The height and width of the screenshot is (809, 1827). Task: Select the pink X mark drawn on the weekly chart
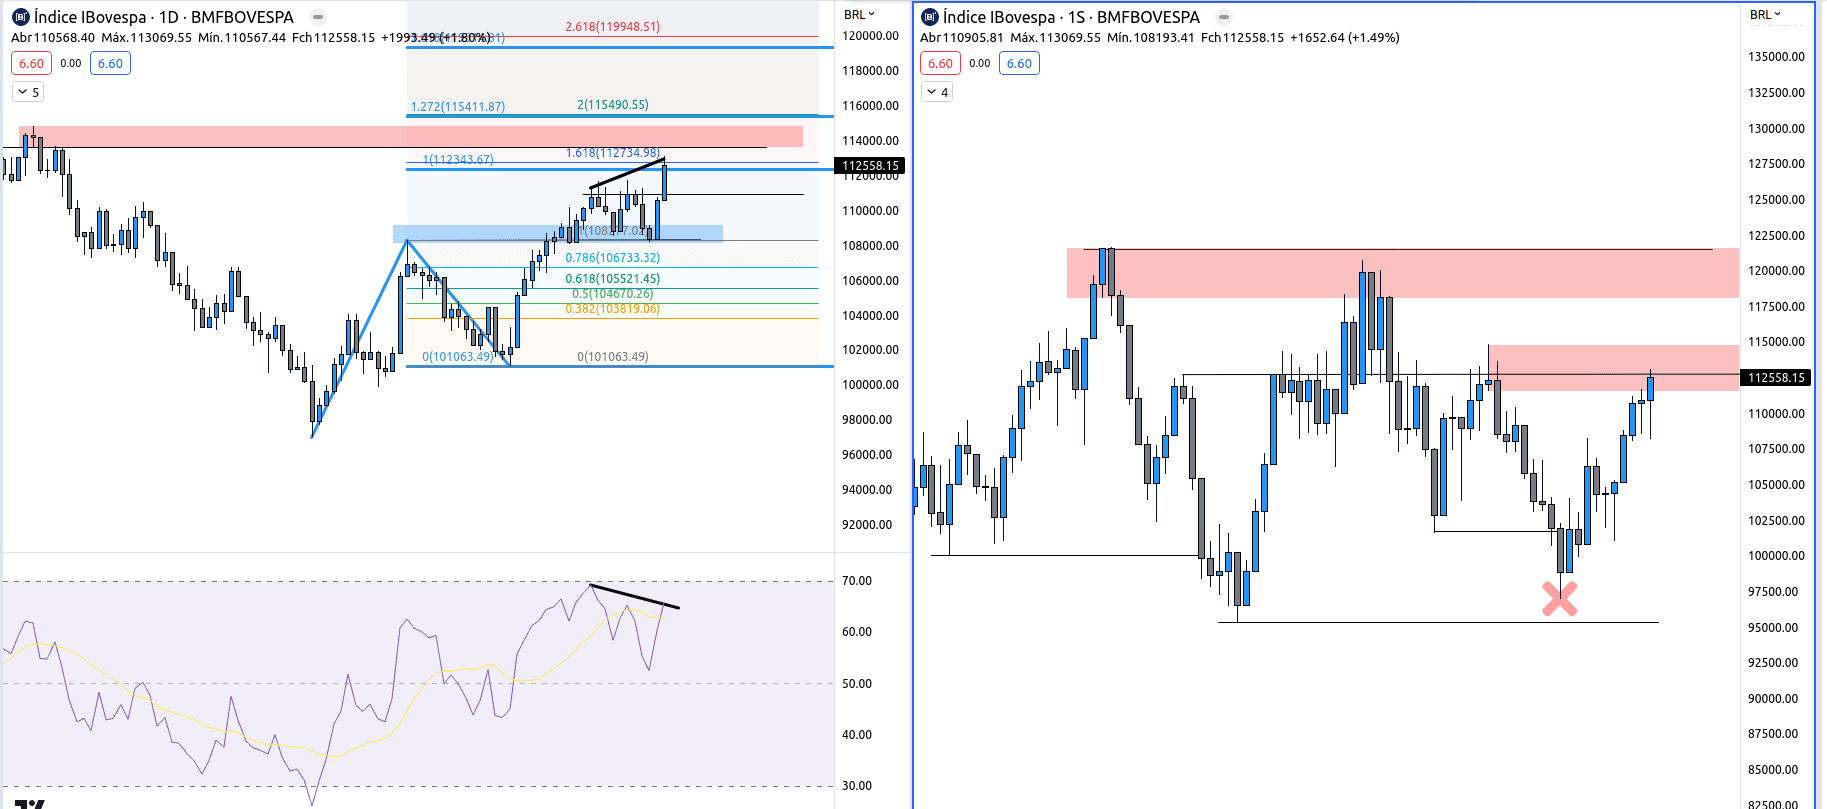tap(1559, 599)
